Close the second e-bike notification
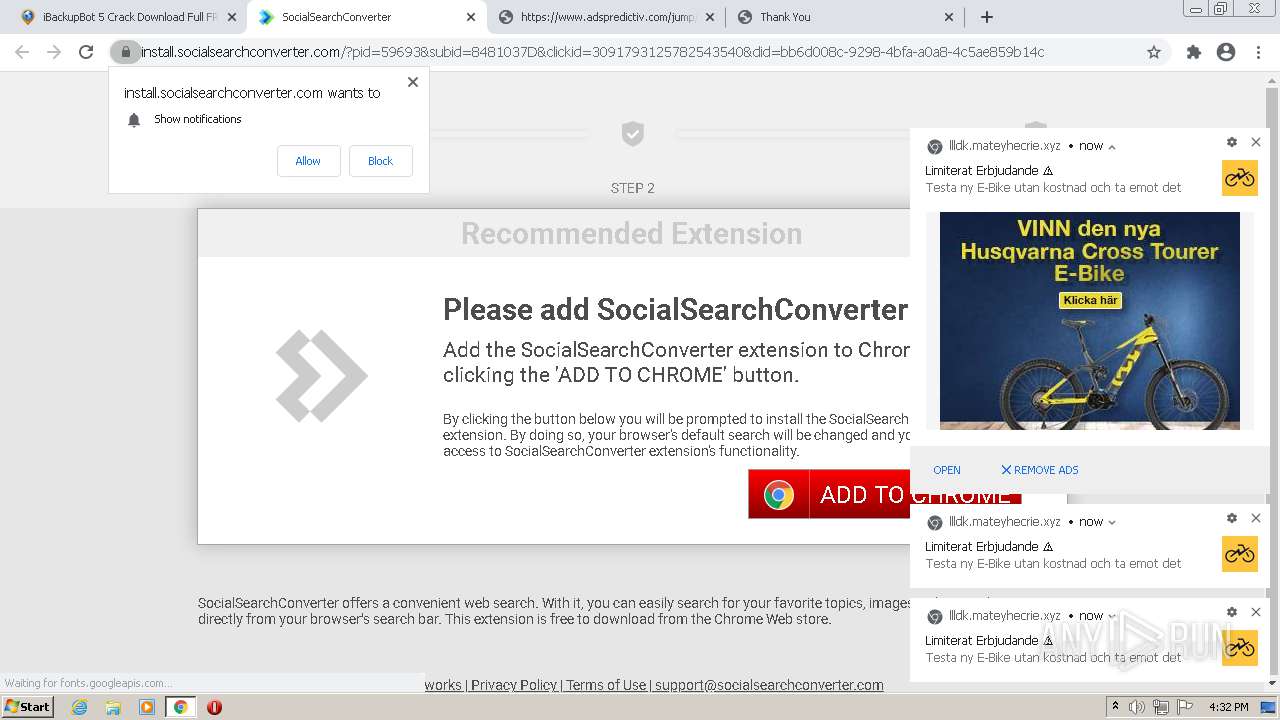The height and width of the screenshot is (720, 1280). pos(1256,518)
